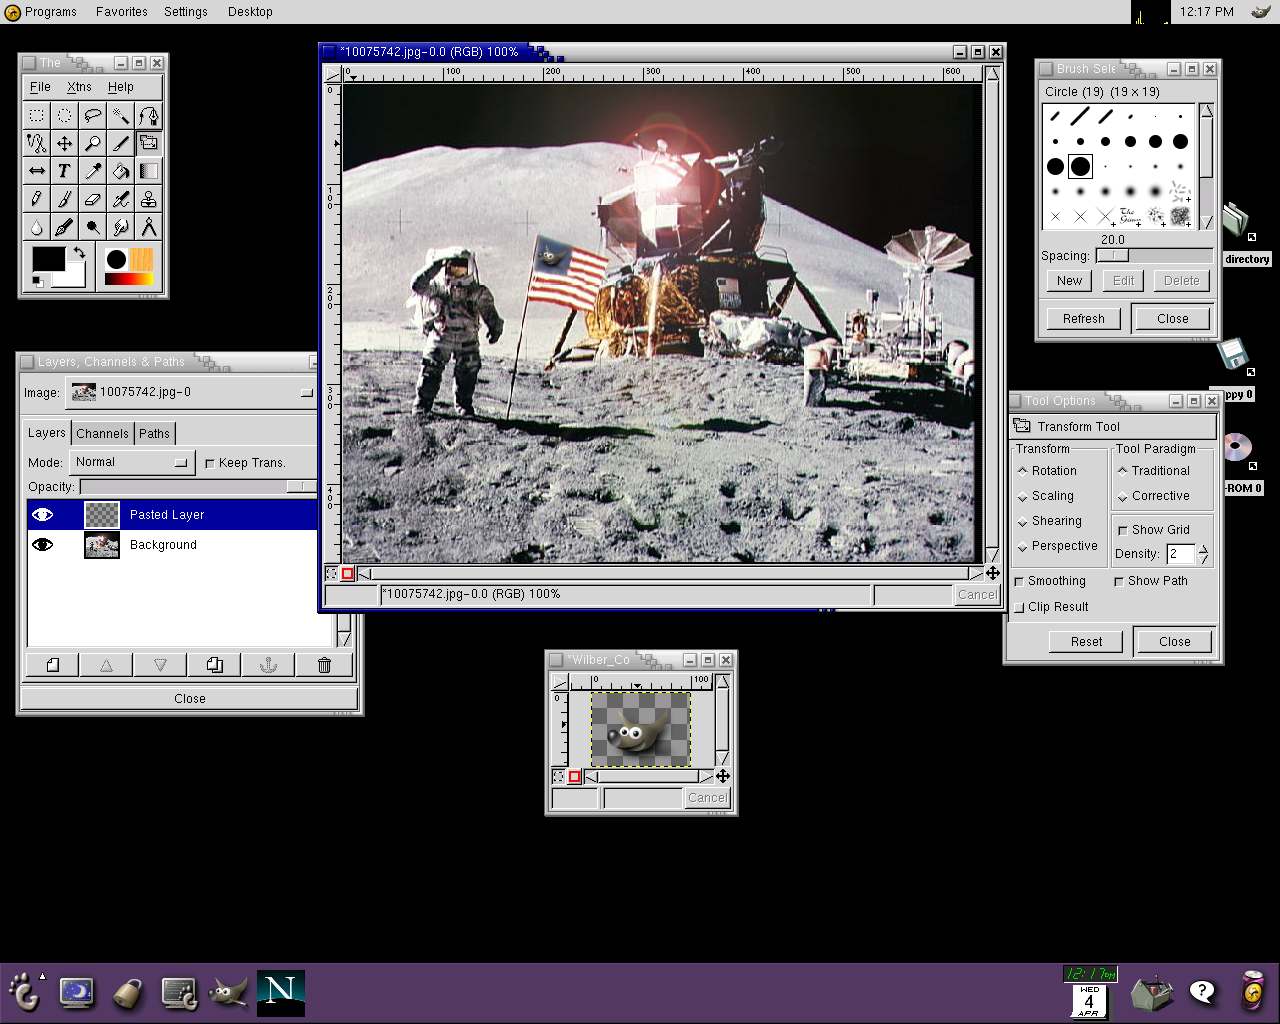The image size is (1280, 1024).
Task: Open the toolbox File menu
Action: (x=40, y=87)
